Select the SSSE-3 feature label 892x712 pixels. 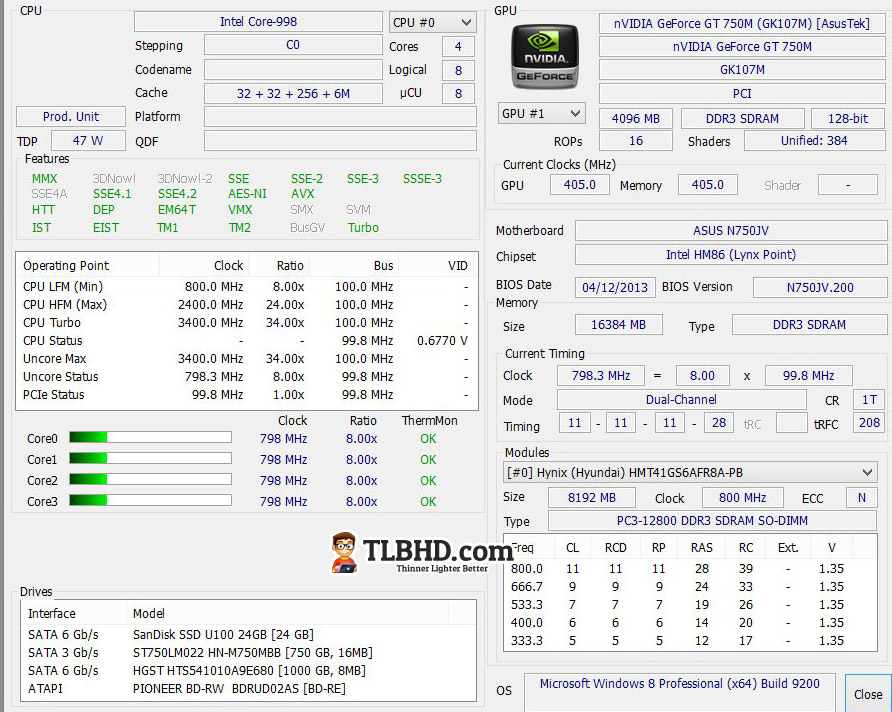422,179
